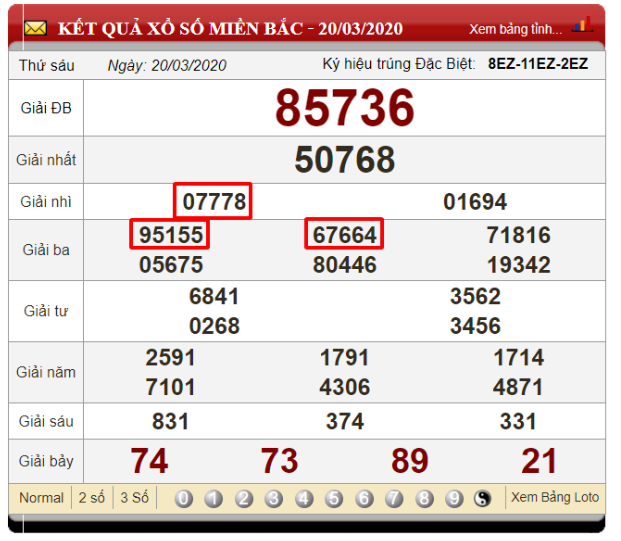Open the Xem Bảng Loto link
Viewport: 621px width, 541px height.
click(554, 498)
